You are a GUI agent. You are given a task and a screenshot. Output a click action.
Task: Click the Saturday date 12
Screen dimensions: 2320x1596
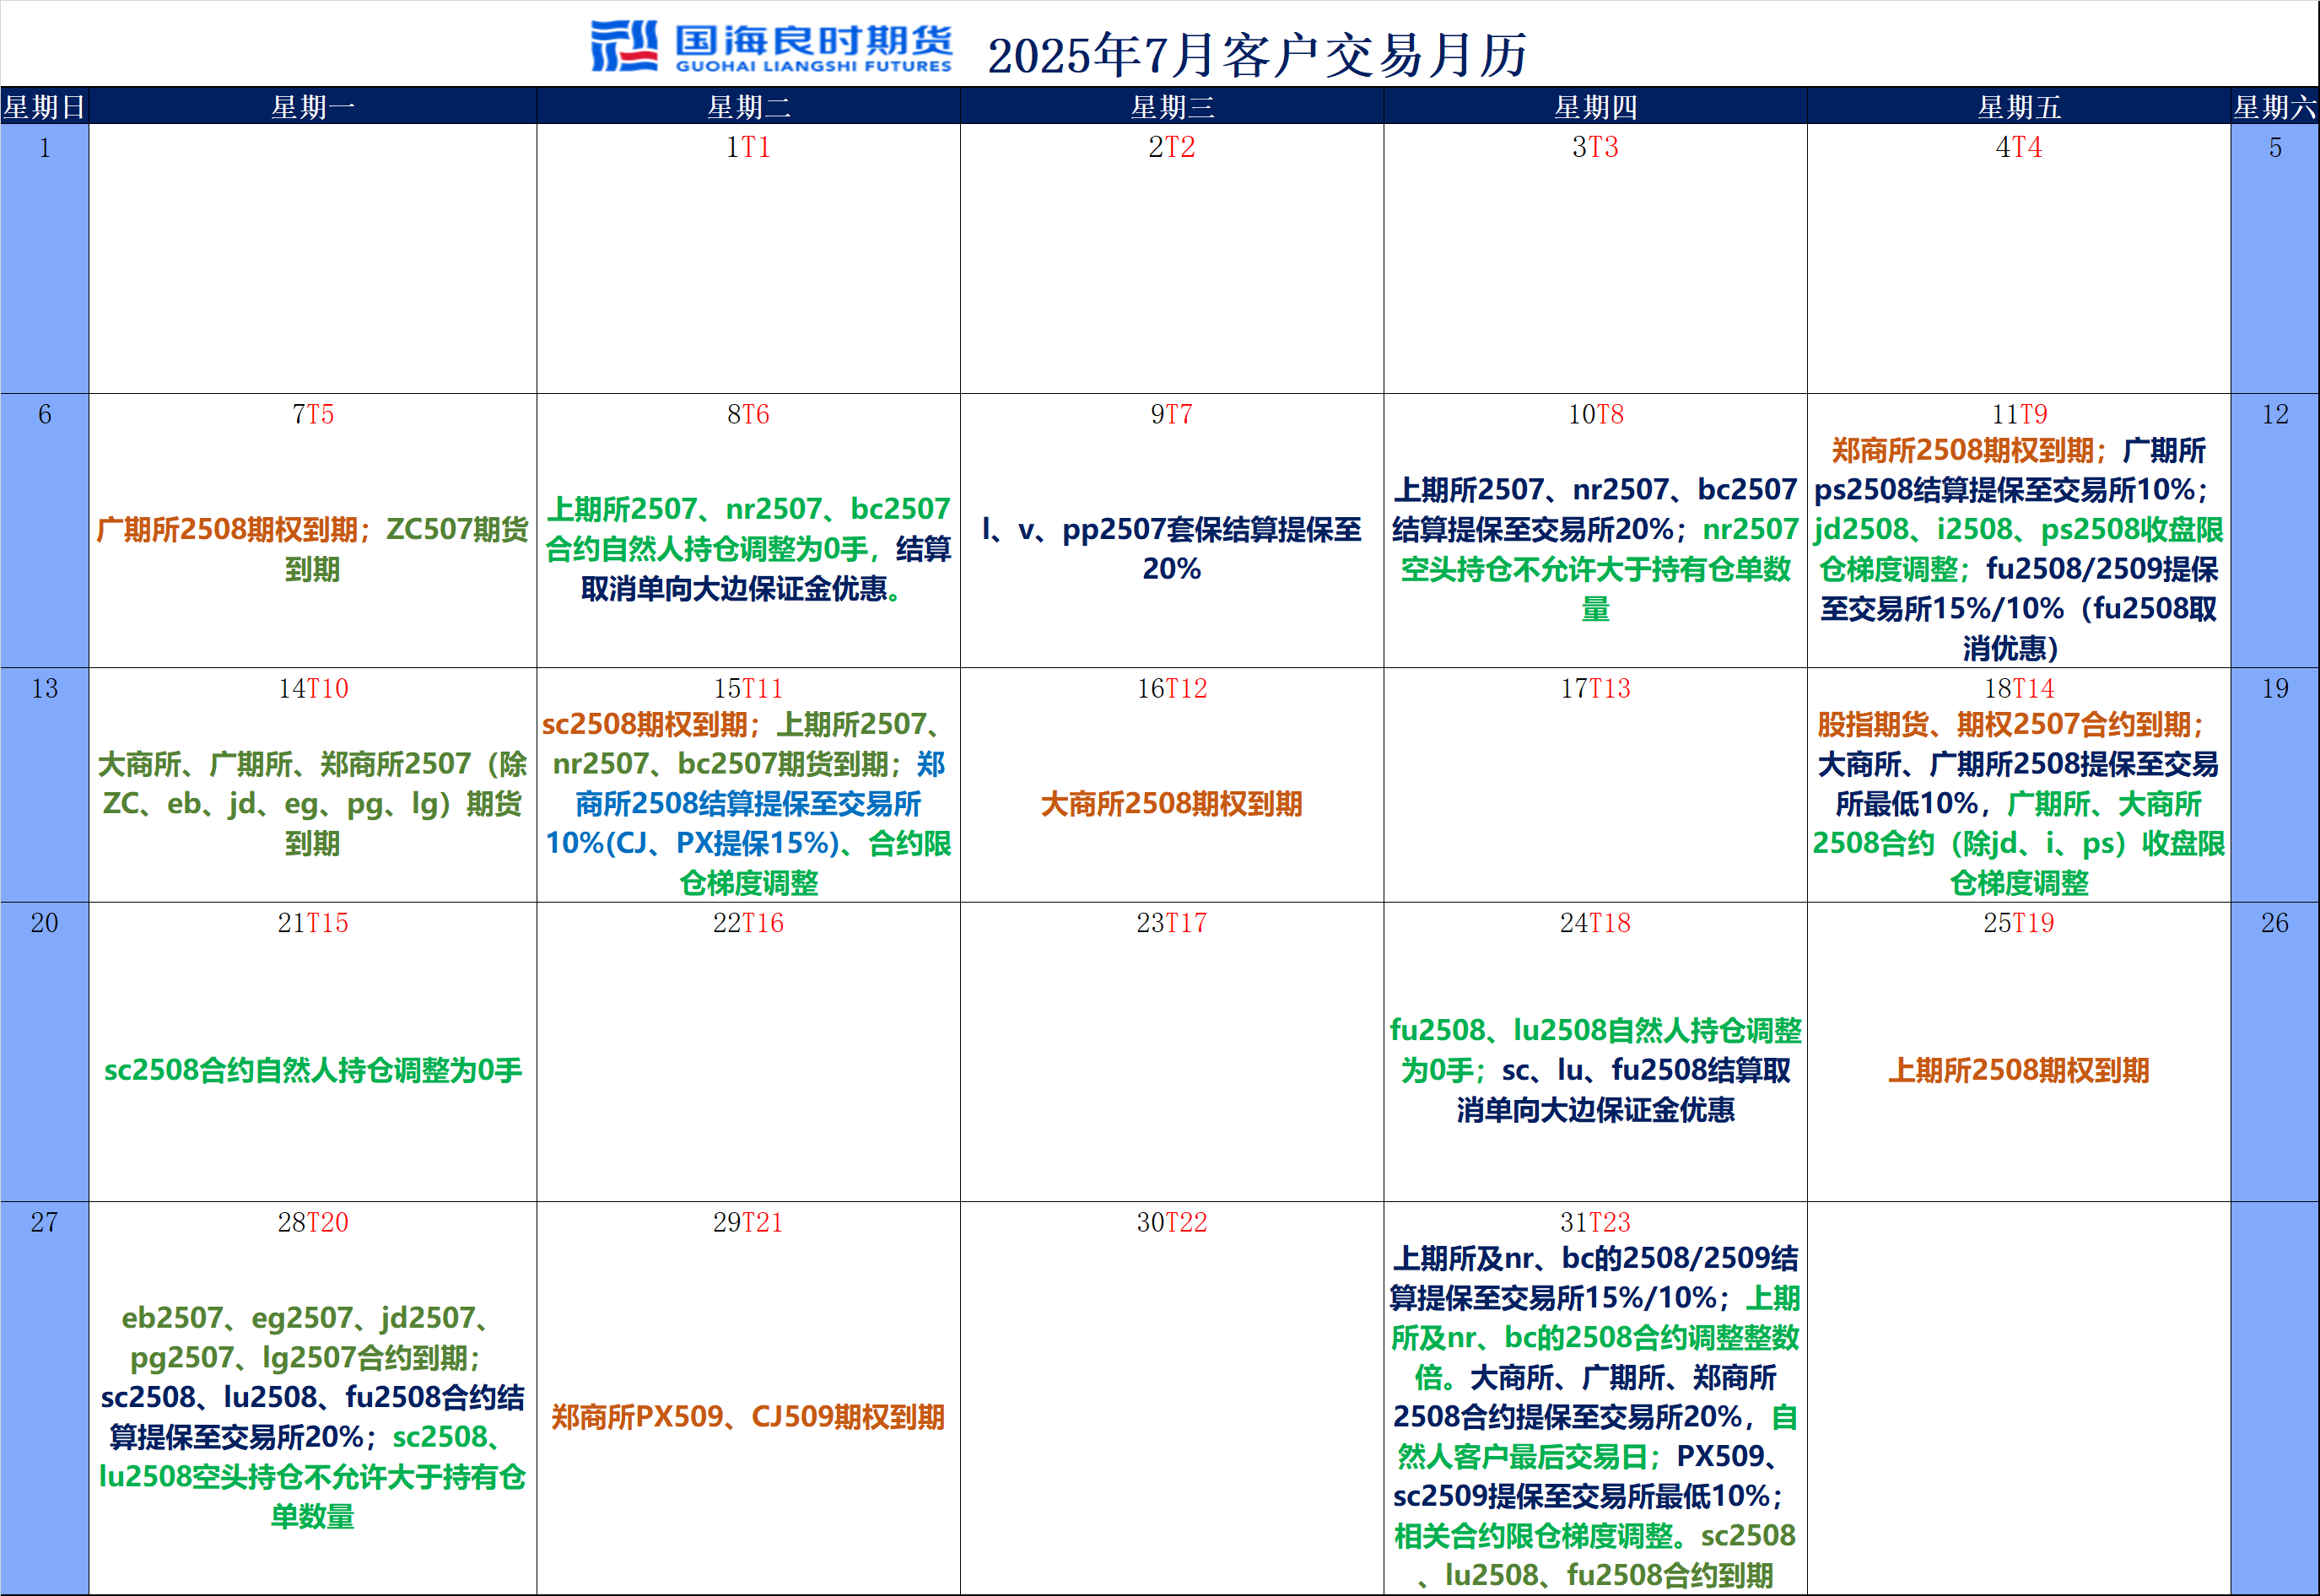click(x=2275, y=415)
